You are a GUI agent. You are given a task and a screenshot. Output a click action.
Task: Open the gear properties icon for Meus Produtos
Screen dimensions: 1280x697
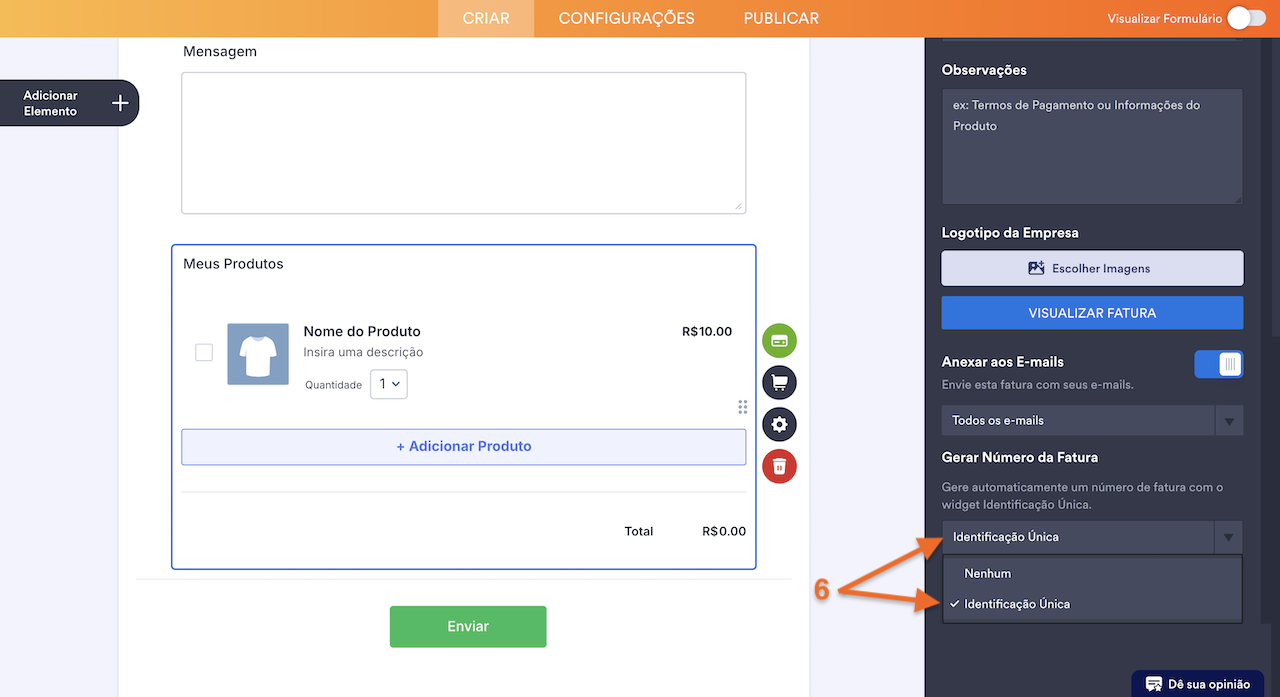coord(779,425)
